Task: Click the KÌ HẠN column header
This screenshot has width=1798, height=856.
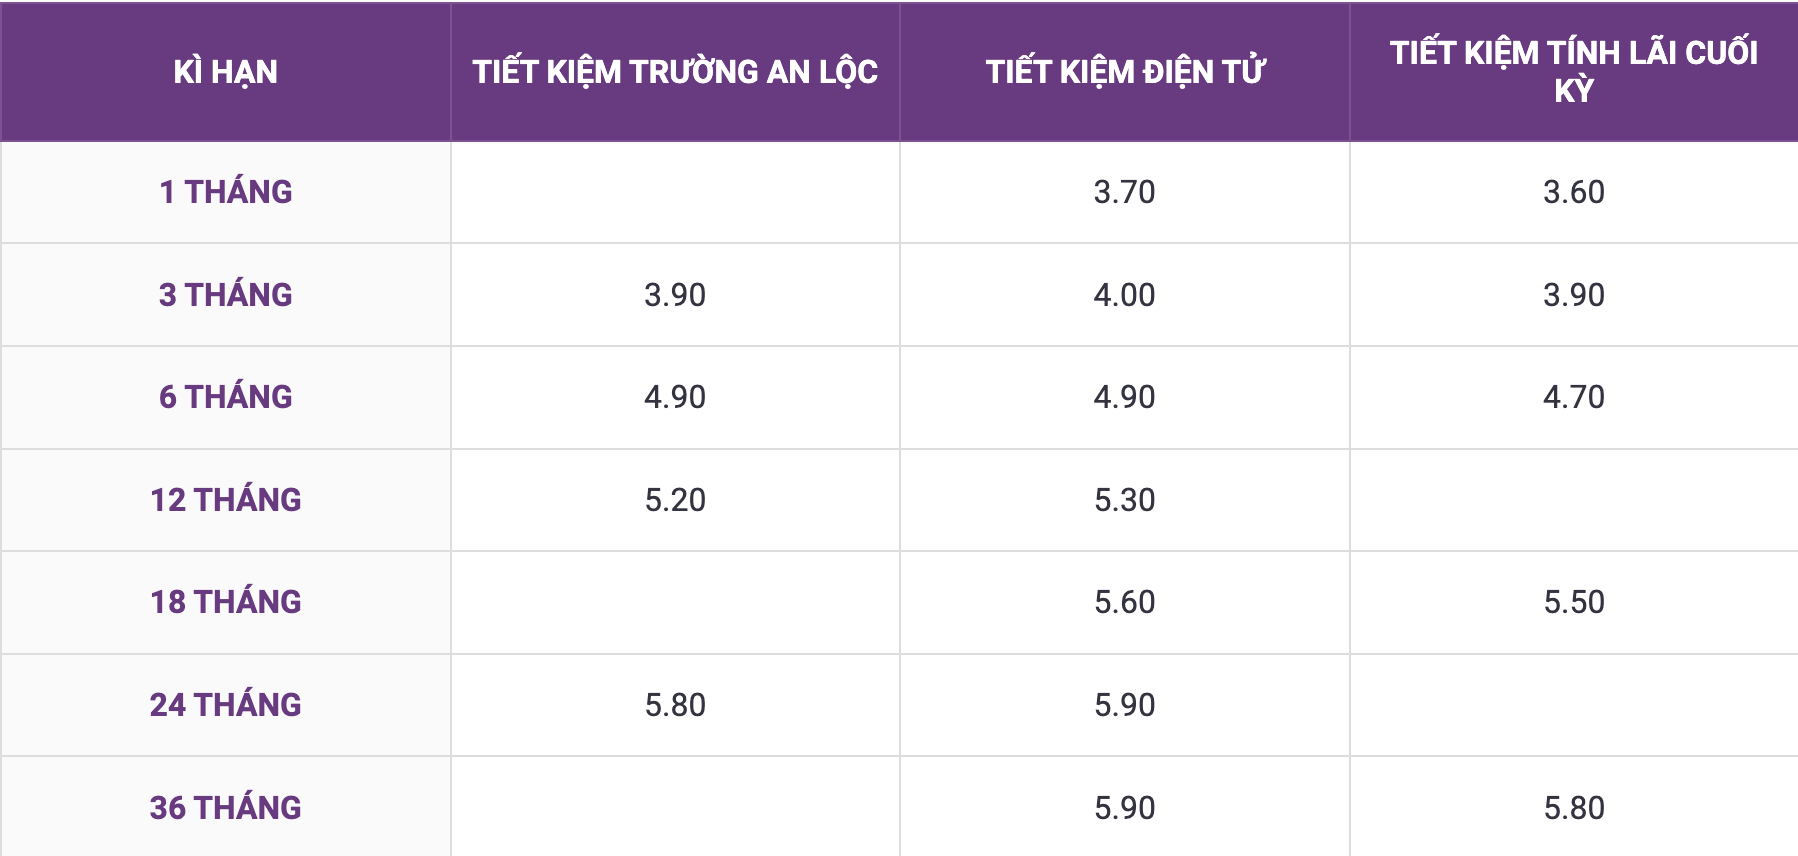Action: 225,72
